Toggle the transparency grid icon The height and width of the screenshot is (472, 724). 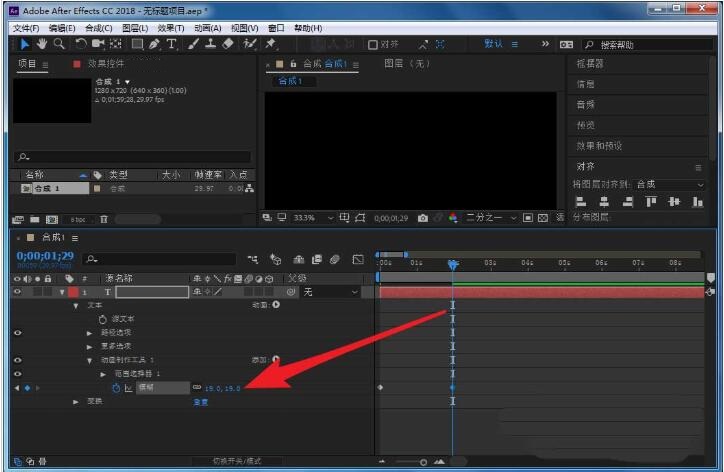pyautogui.click(x=543, y=218)
